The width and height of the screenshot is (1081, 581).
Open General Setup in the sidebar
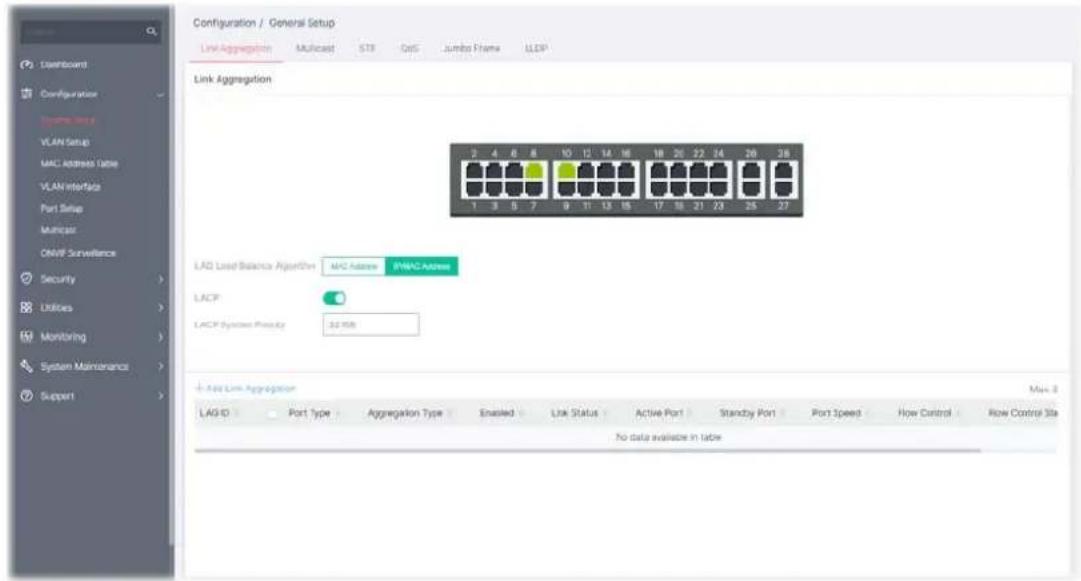pyautogui.click(x=68, y=120)
